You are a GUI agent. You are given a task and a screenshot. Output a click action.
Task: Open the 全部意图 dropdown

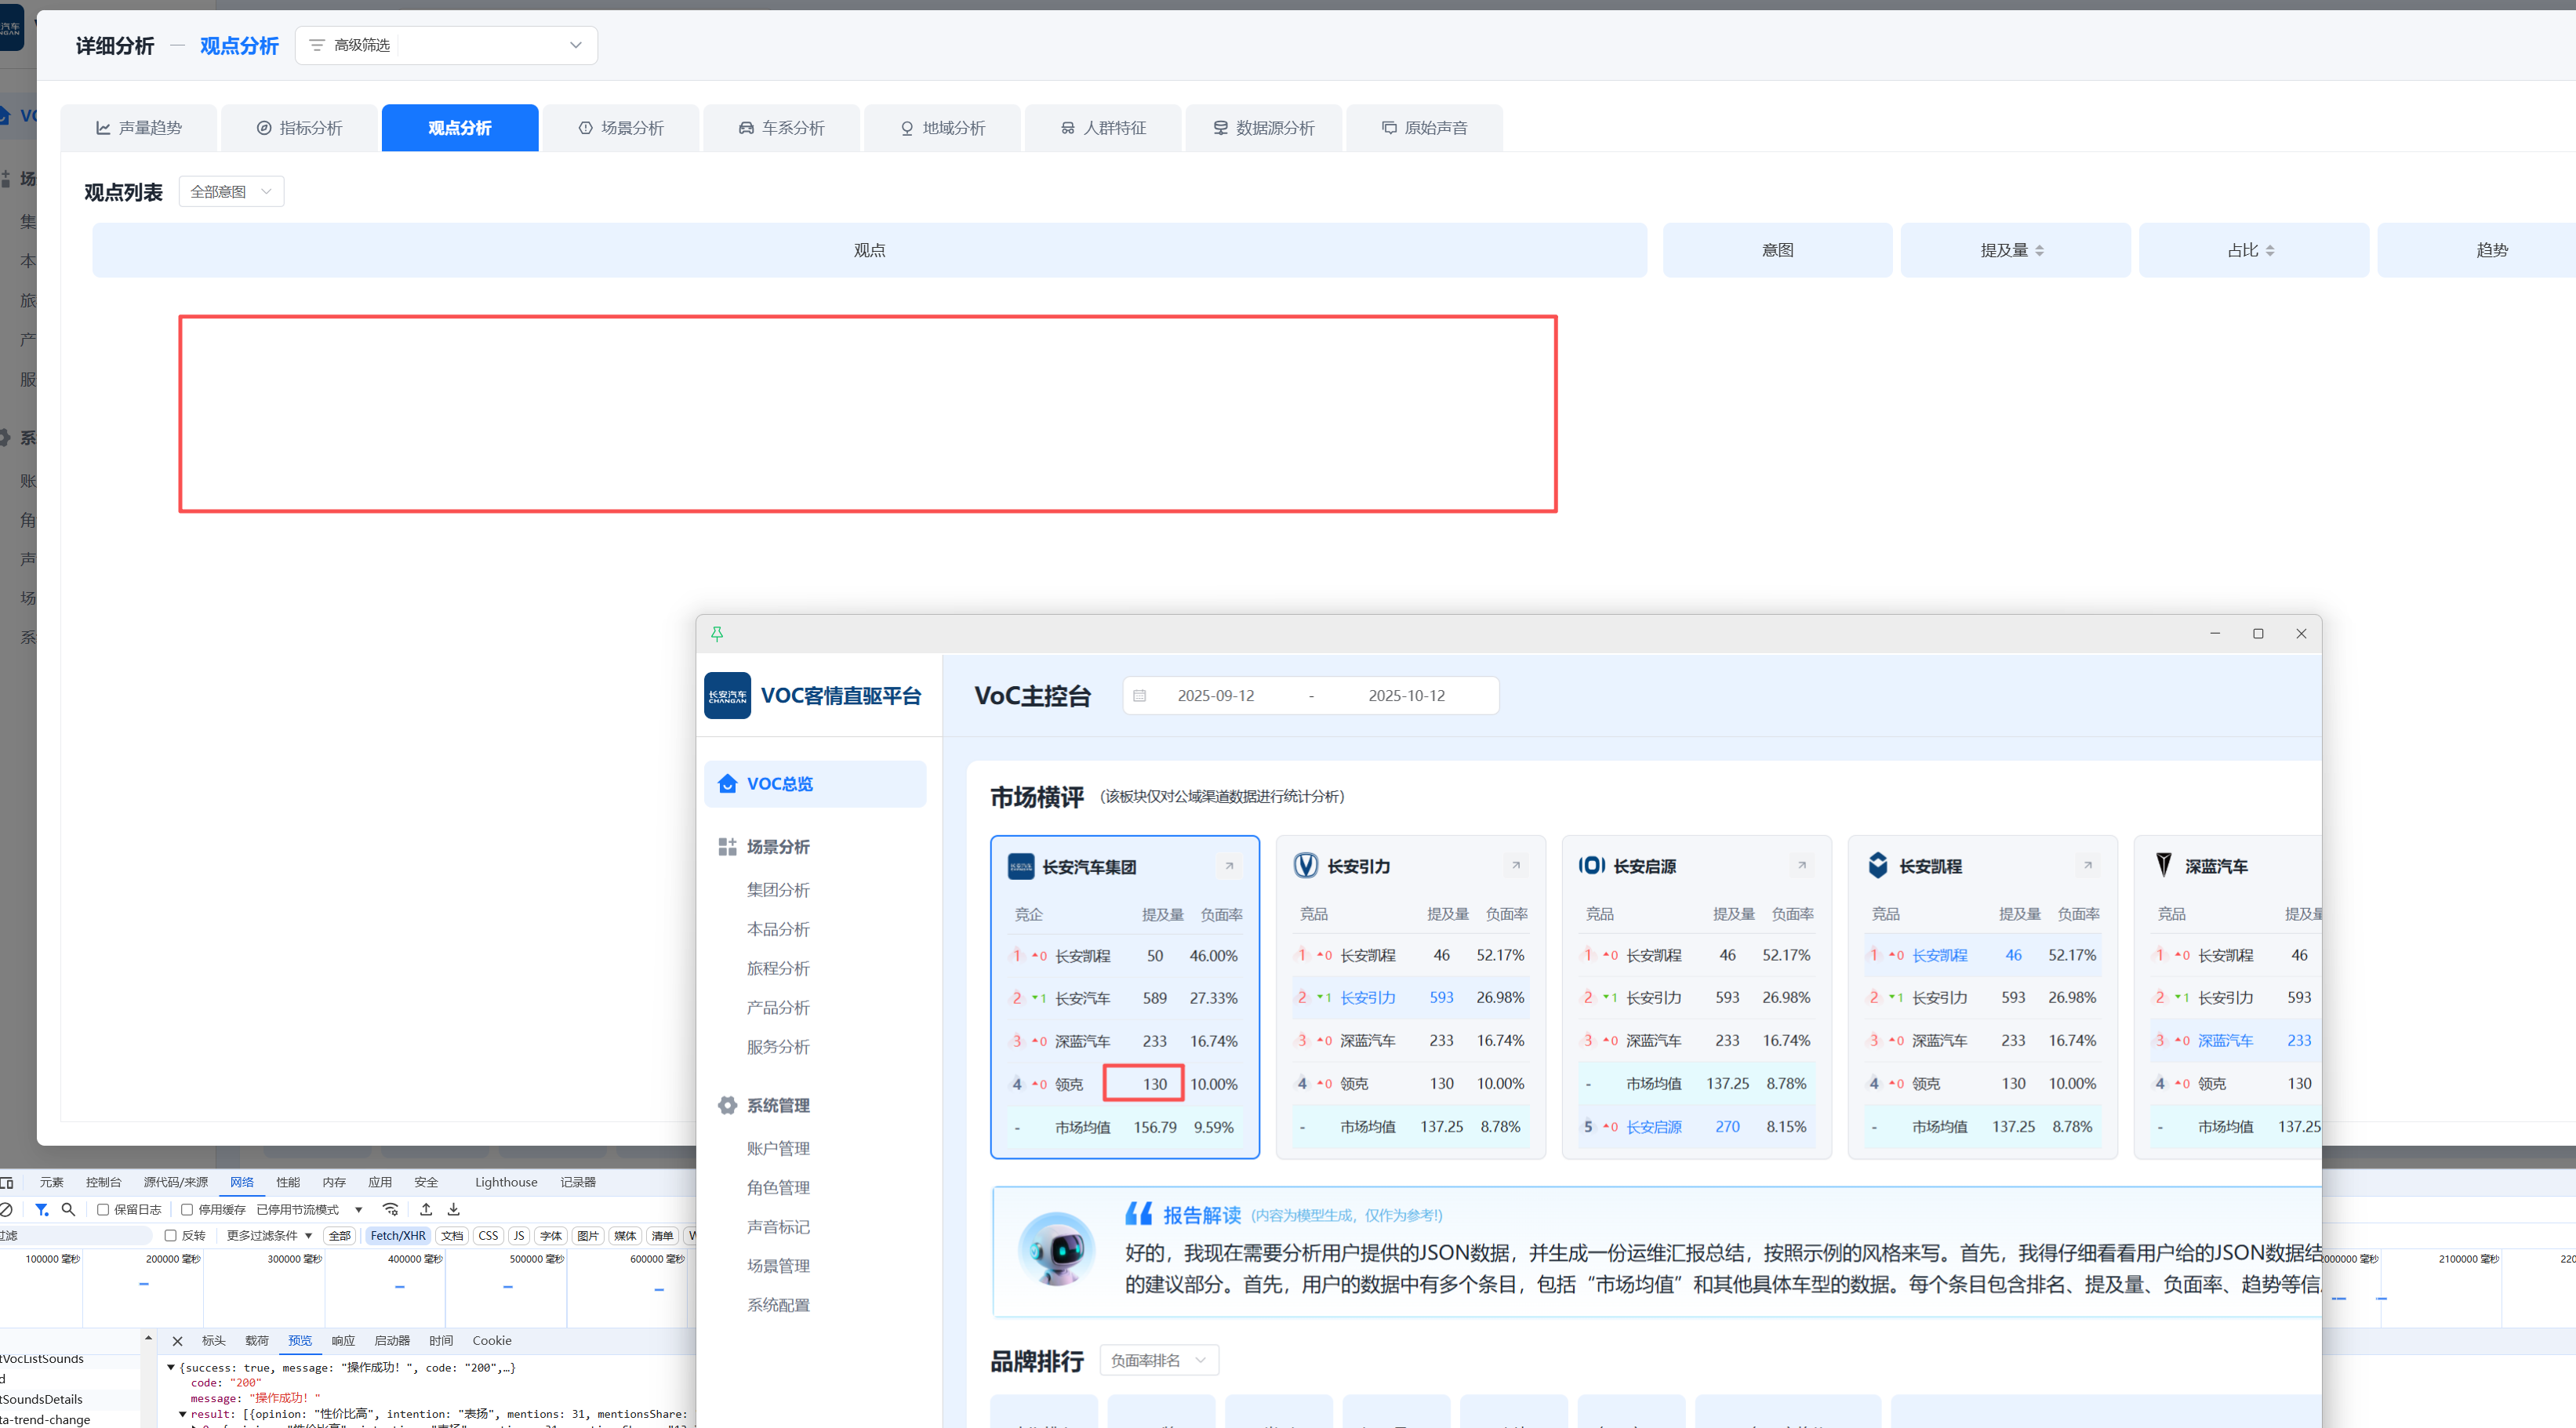pos(231,192)
